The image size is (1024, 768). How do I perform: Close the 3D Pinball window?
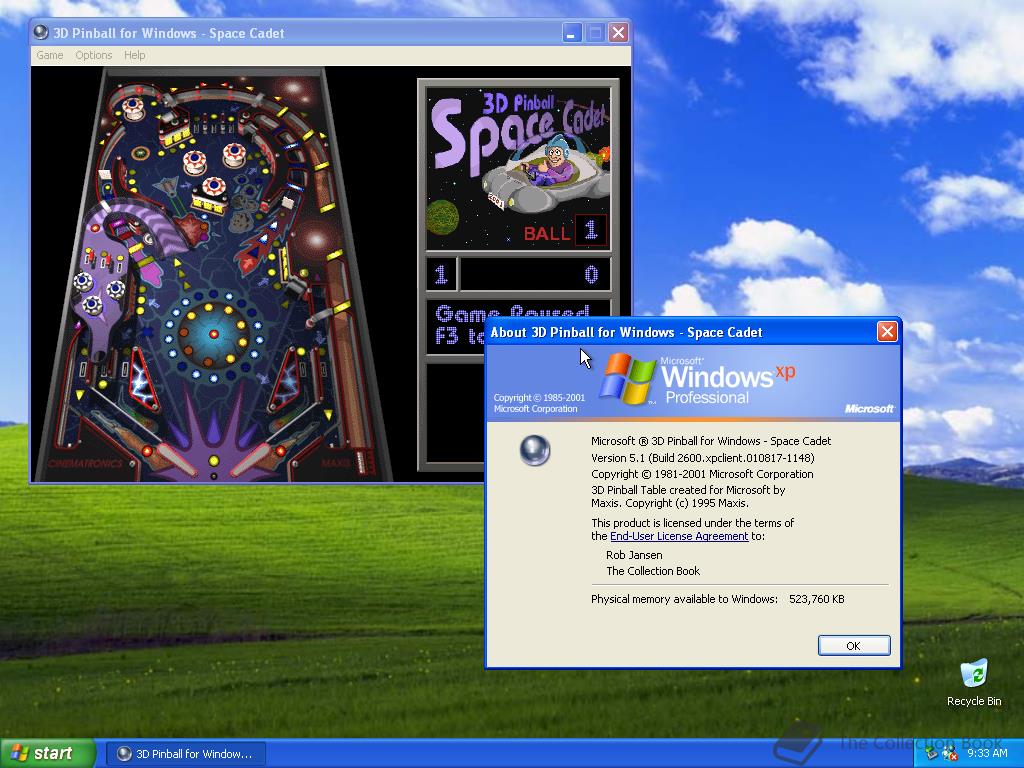coord(618,33)
